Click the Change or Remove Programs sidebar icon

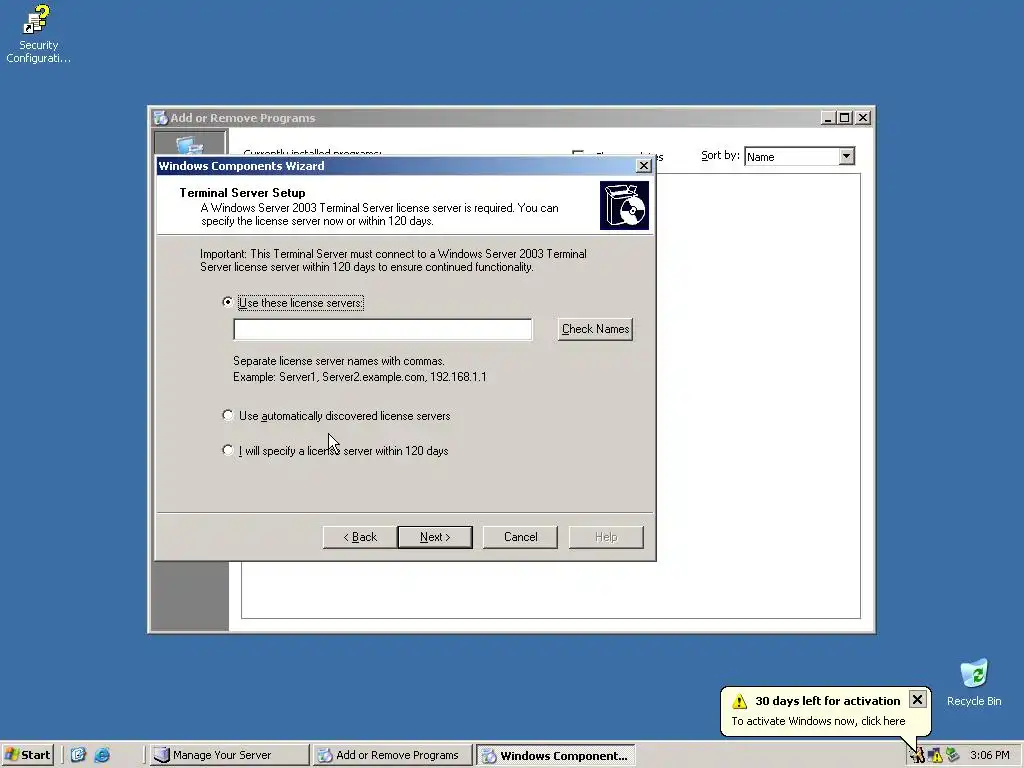point(190,144)
